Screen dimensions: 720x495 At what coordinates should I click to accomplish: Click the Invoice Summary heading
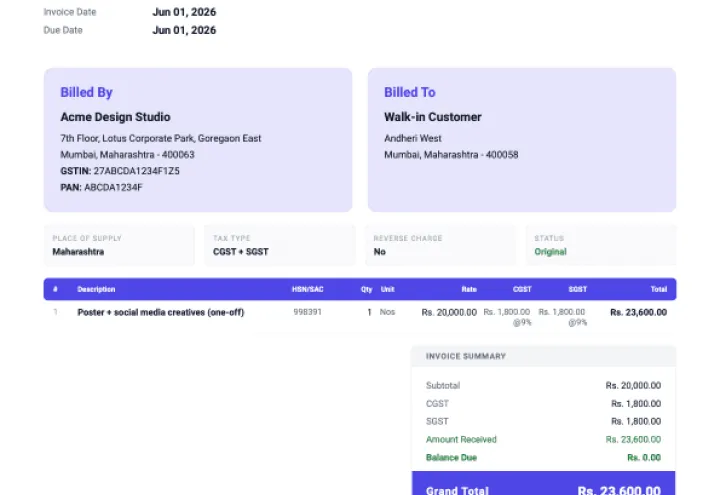[466, 356]
